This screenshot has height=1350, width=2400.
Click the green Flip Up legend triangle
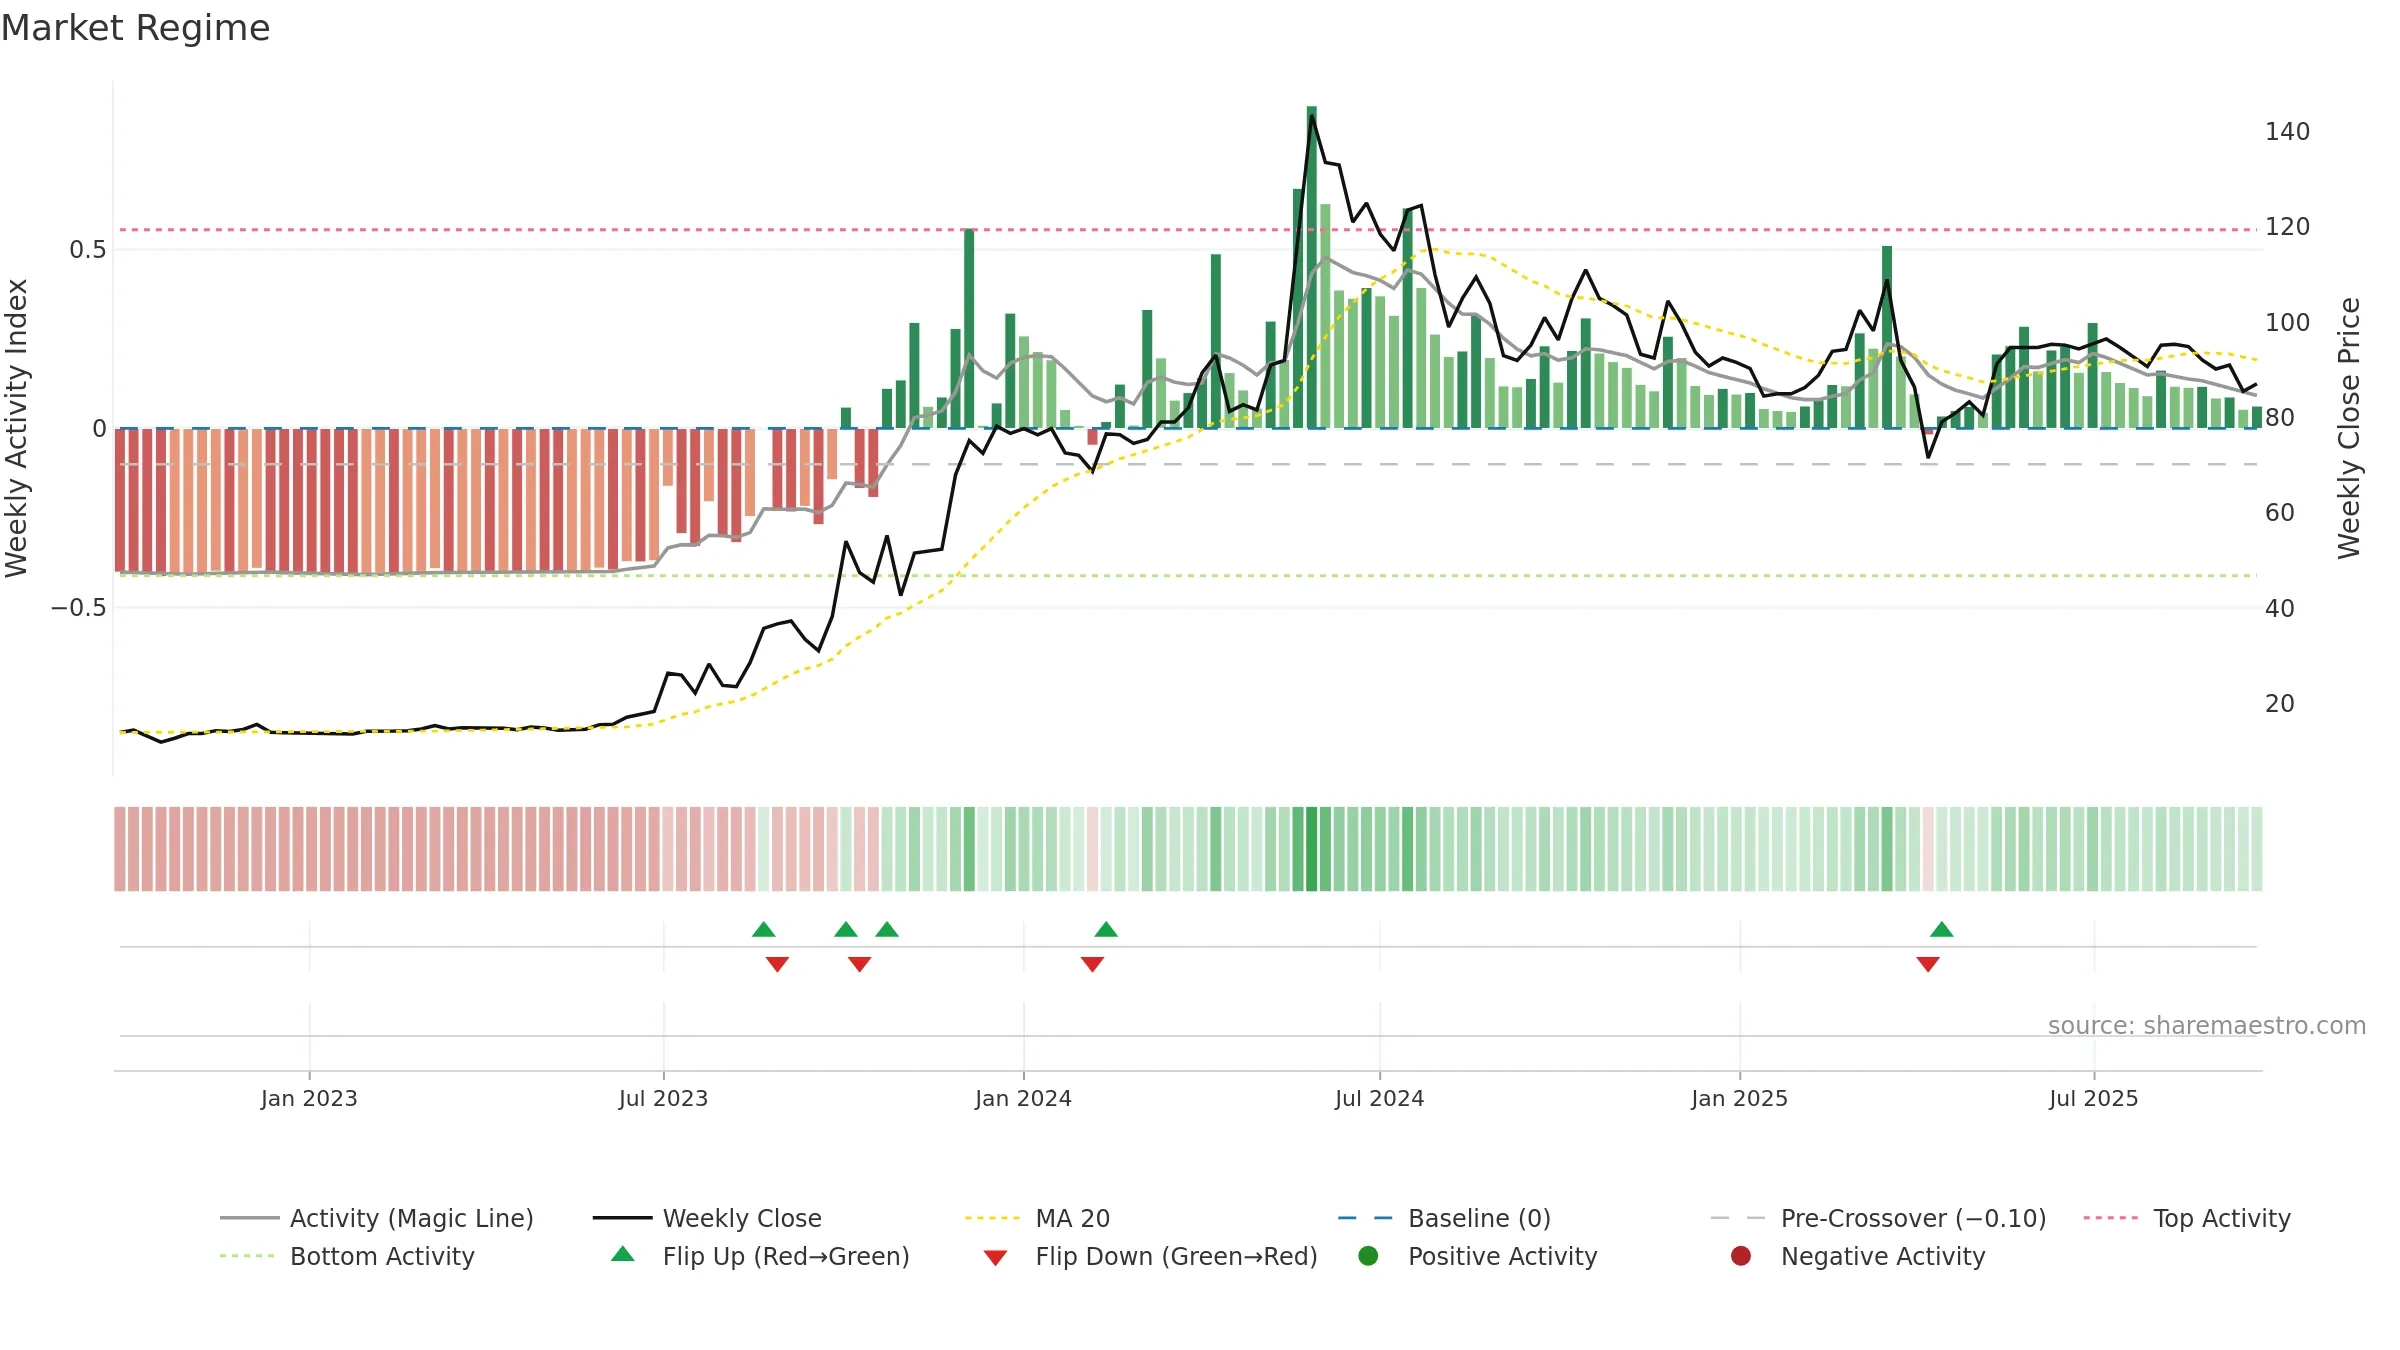pyautogui.click(x=623, y=1254)
